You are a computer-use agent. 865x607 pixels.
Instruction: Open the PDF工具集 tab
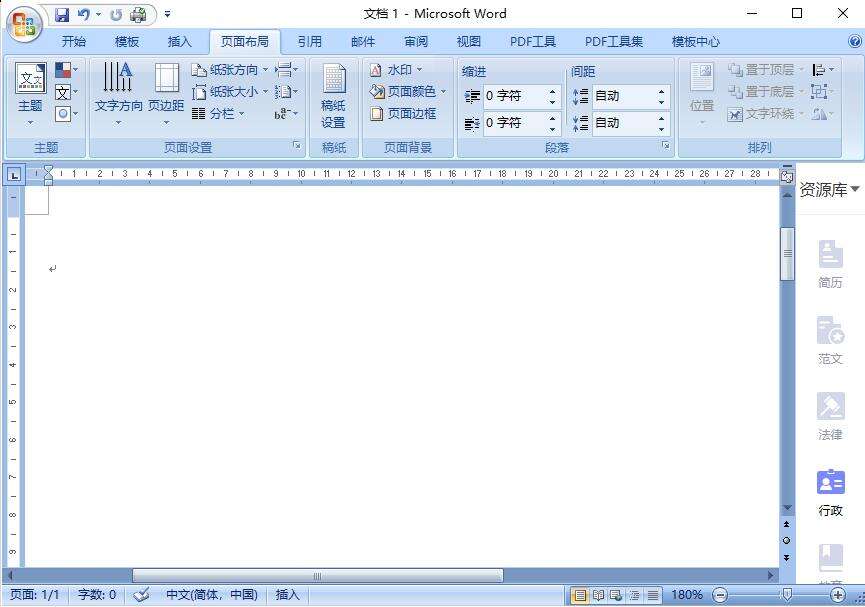pos(613,41)
